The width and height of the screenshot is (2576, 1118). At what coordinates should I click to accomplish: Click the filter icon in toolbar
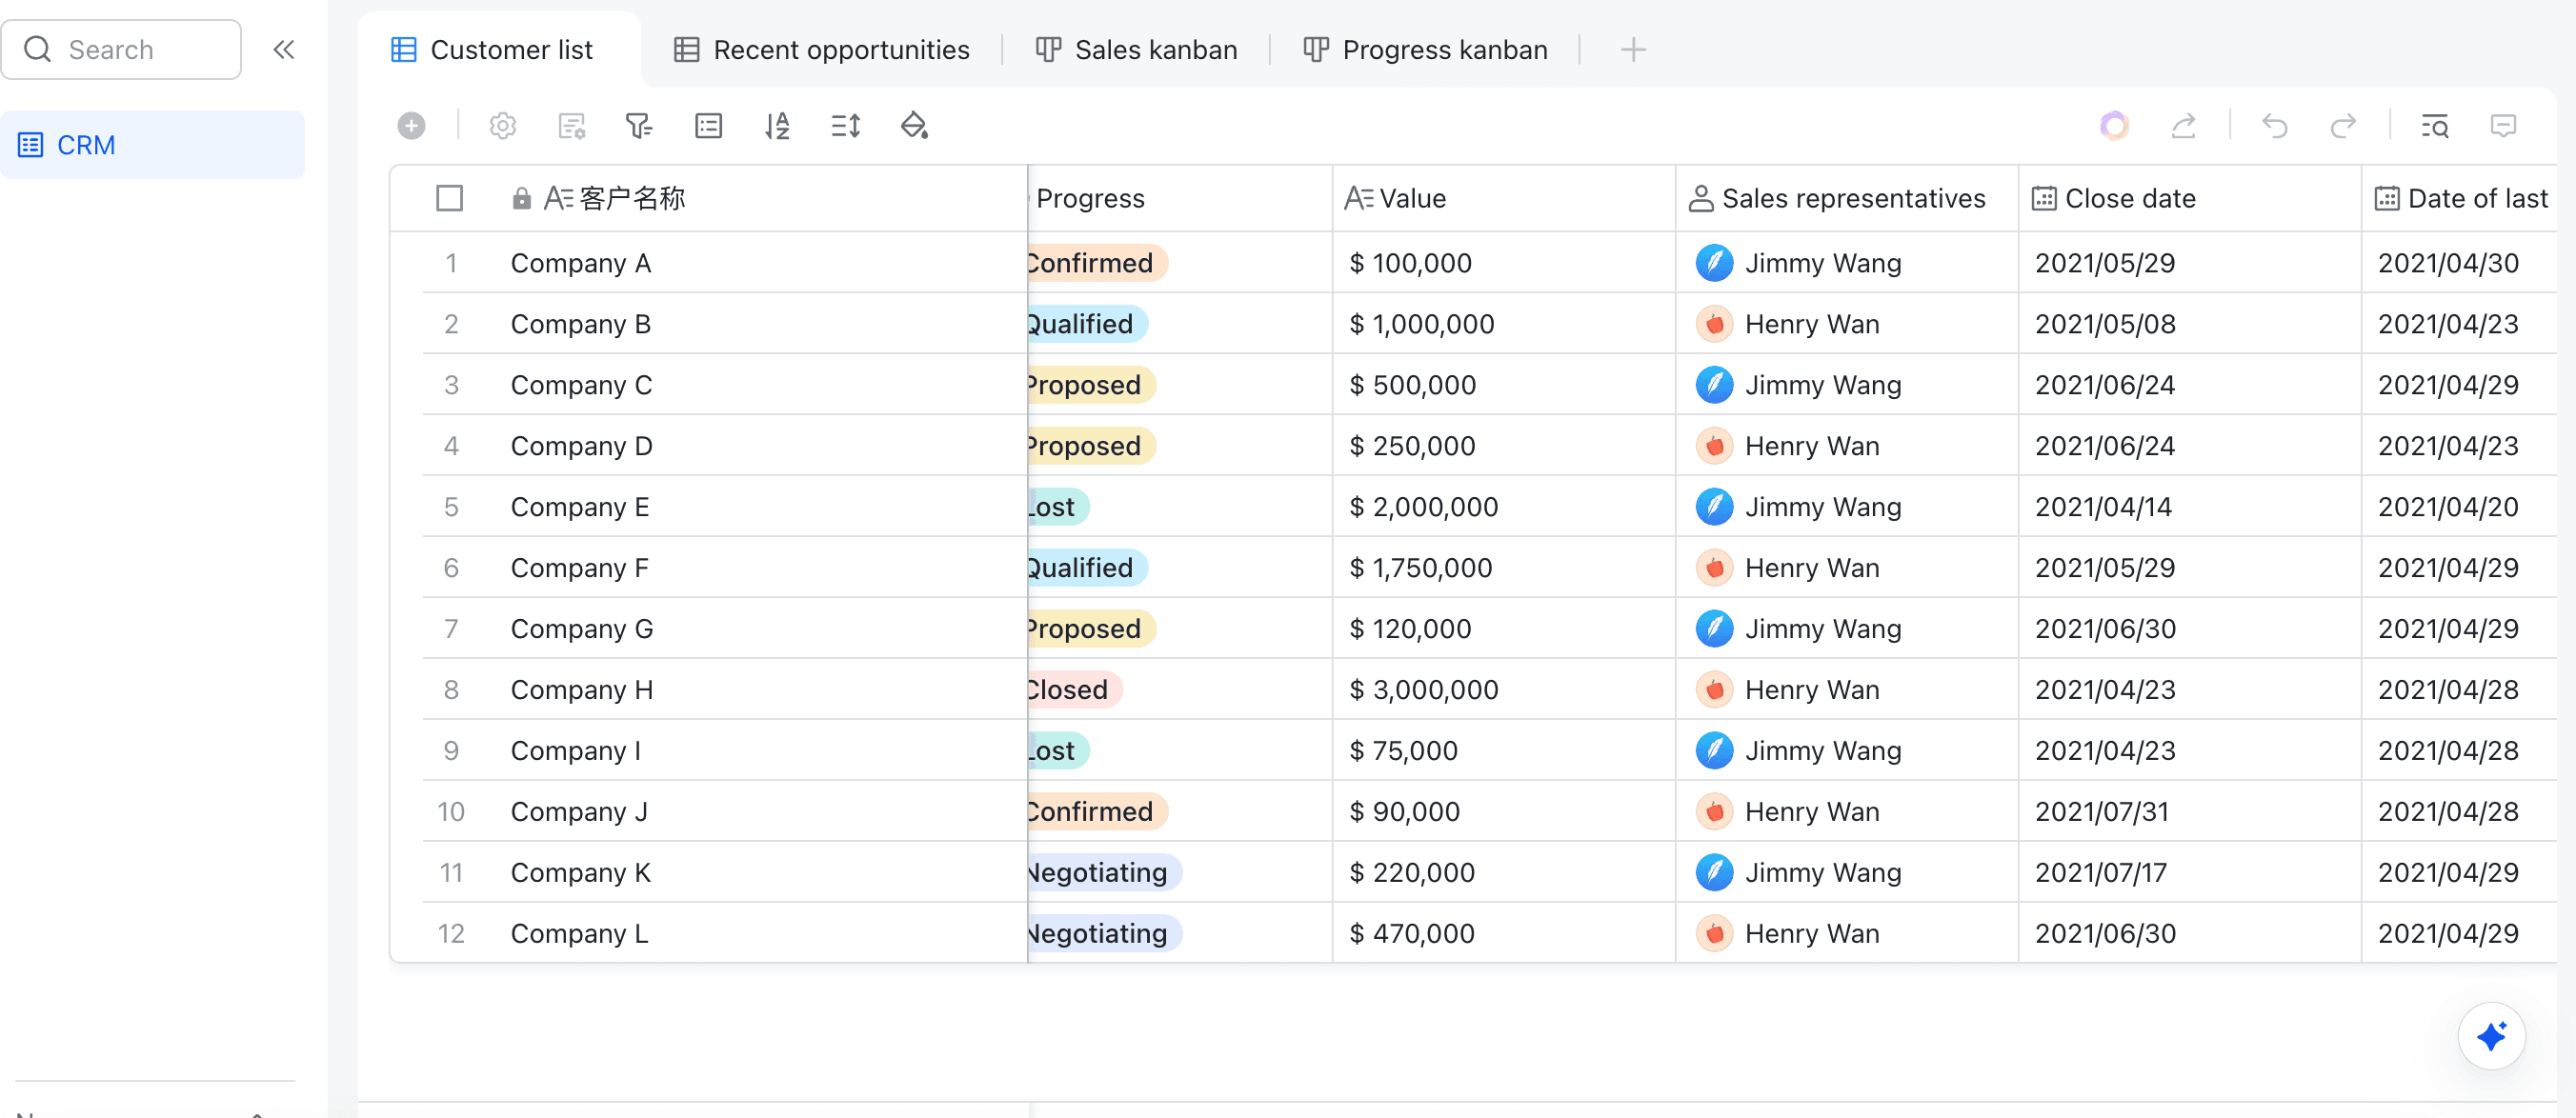[x=638, y=126]
